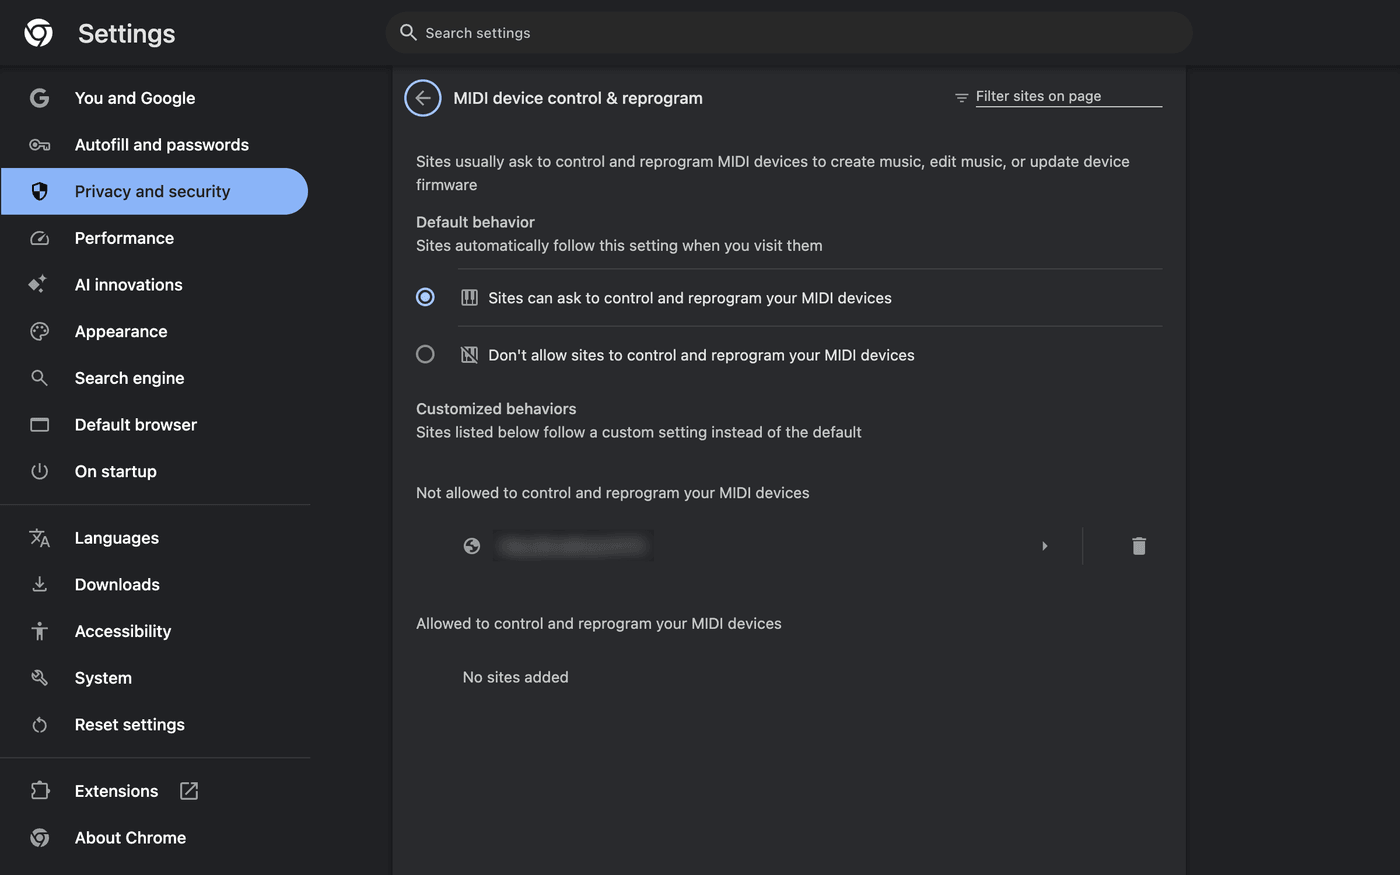
Task: Click the shield icon for Privacy and security
Action: point(39,191)
